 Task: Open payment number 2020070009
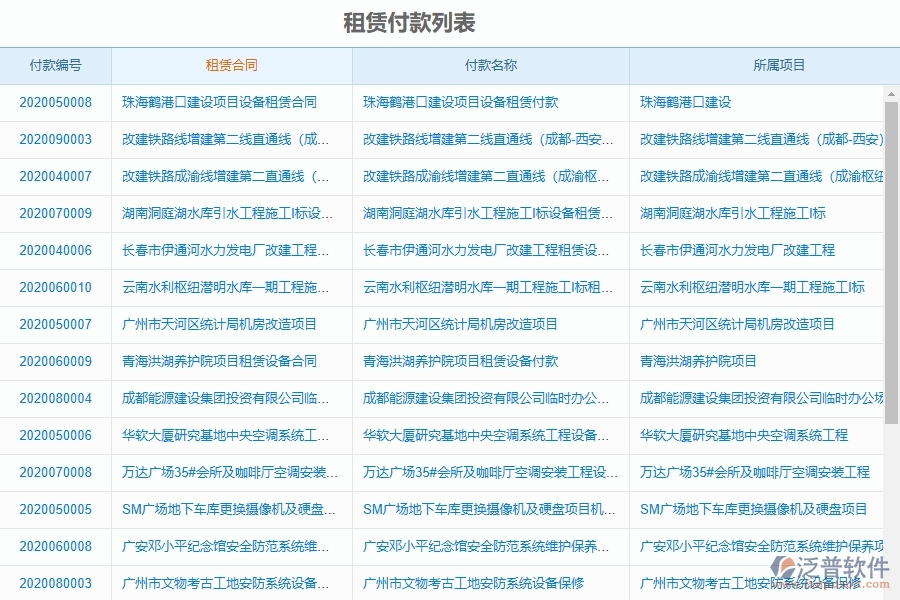57,213
